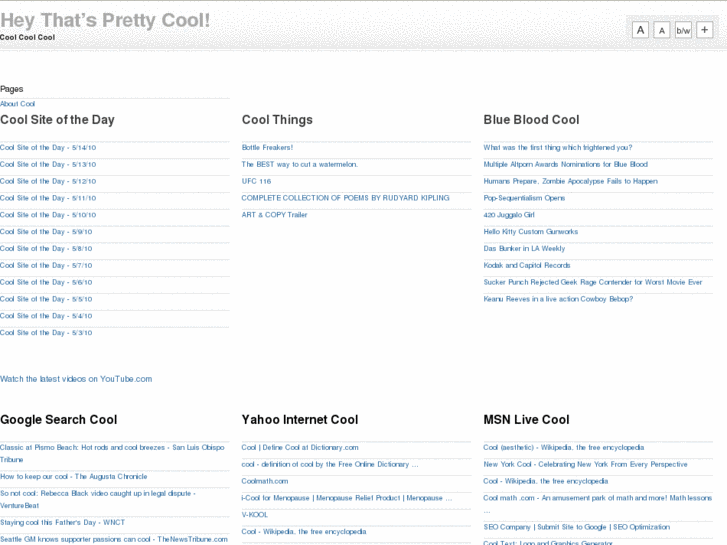Viewport: 727px width, 545px height.
Task: Open Staying cool this Father's Day link
Action: (63, 522)
